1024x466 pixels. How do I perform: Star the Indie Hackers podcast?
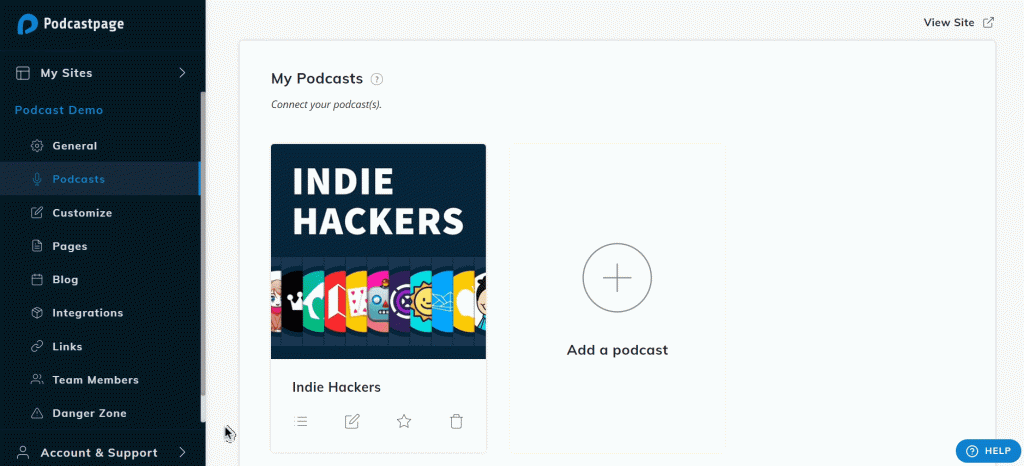404,421
